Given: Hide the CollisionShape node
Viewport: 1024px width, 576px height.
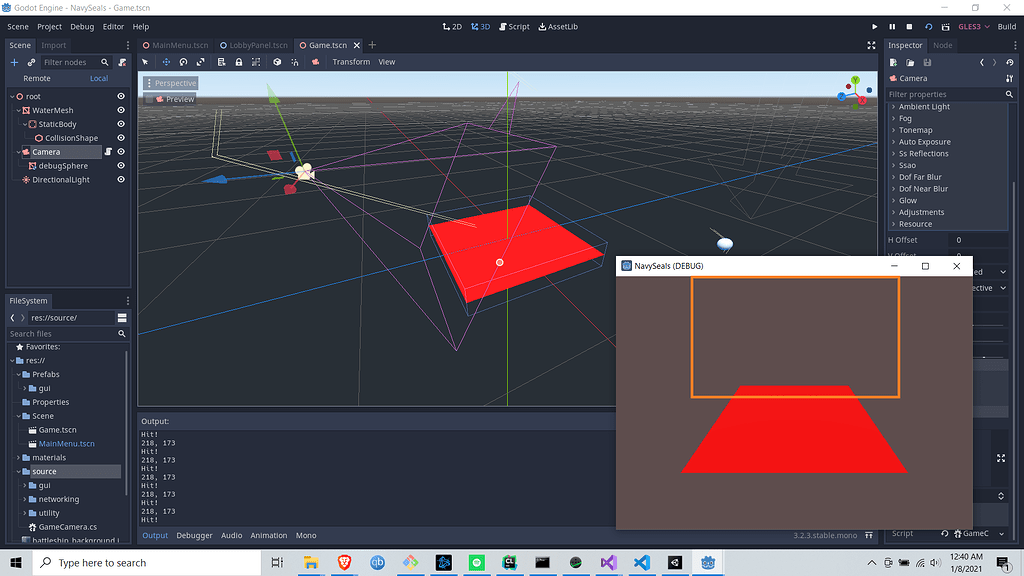Looking at the screenshot, I should pyautogui.click(x=121, y=138).
